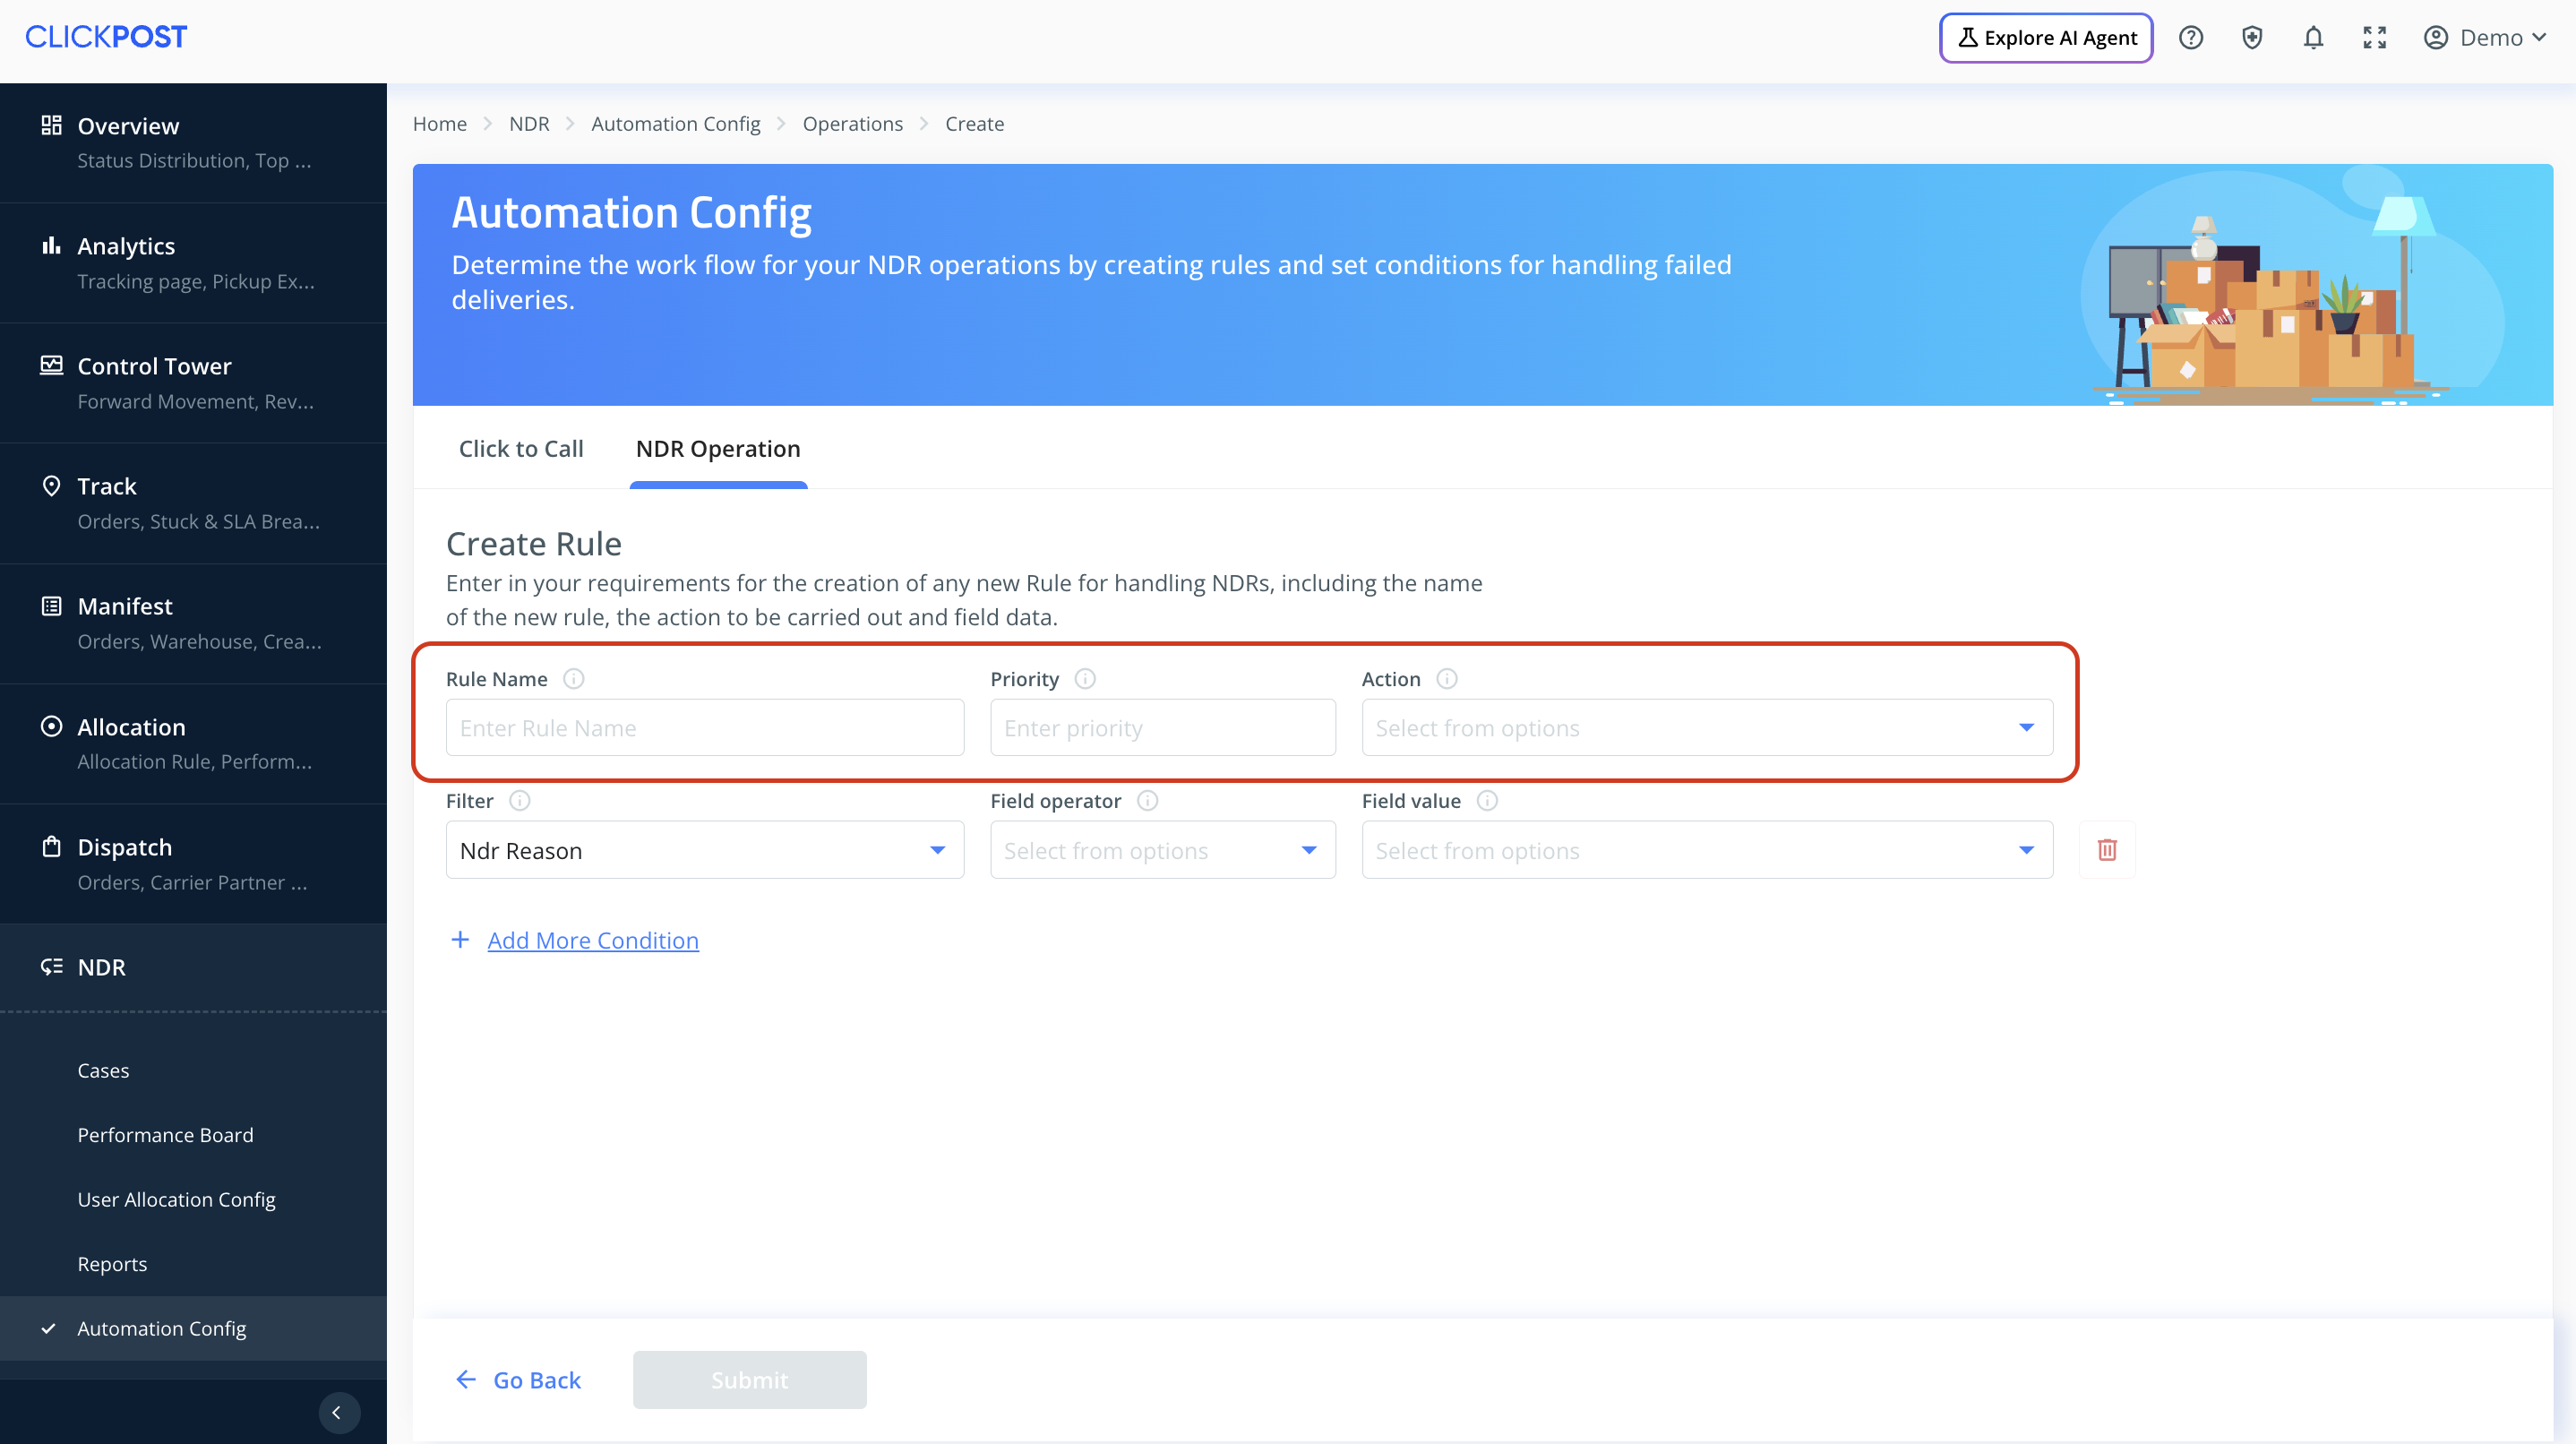Screen dimensions: 2576x1444
Task: Switch to Click to Call tab
Action: pyautogui.click(x=521, y=449)
